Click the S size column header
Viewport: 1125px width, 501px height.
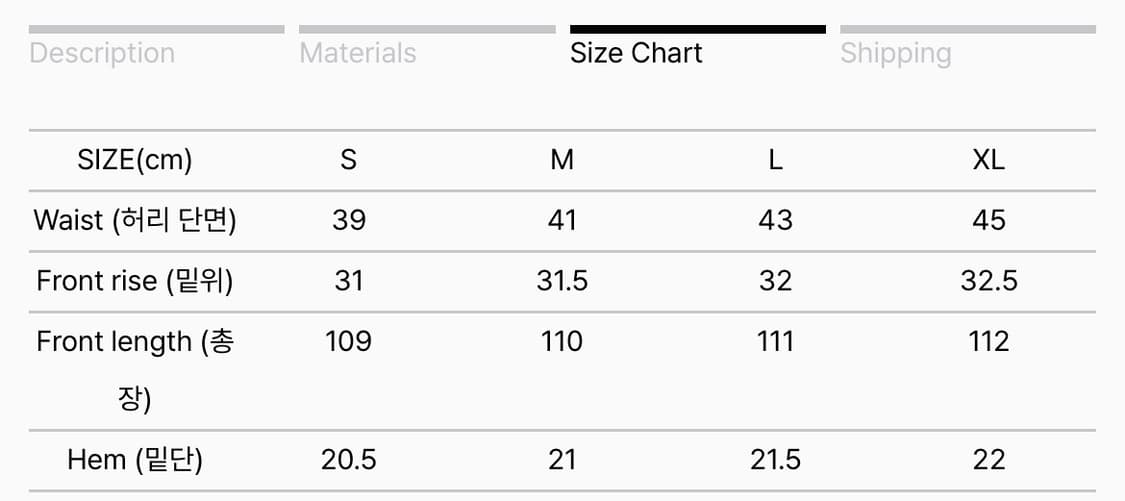(x=348, y=160)
